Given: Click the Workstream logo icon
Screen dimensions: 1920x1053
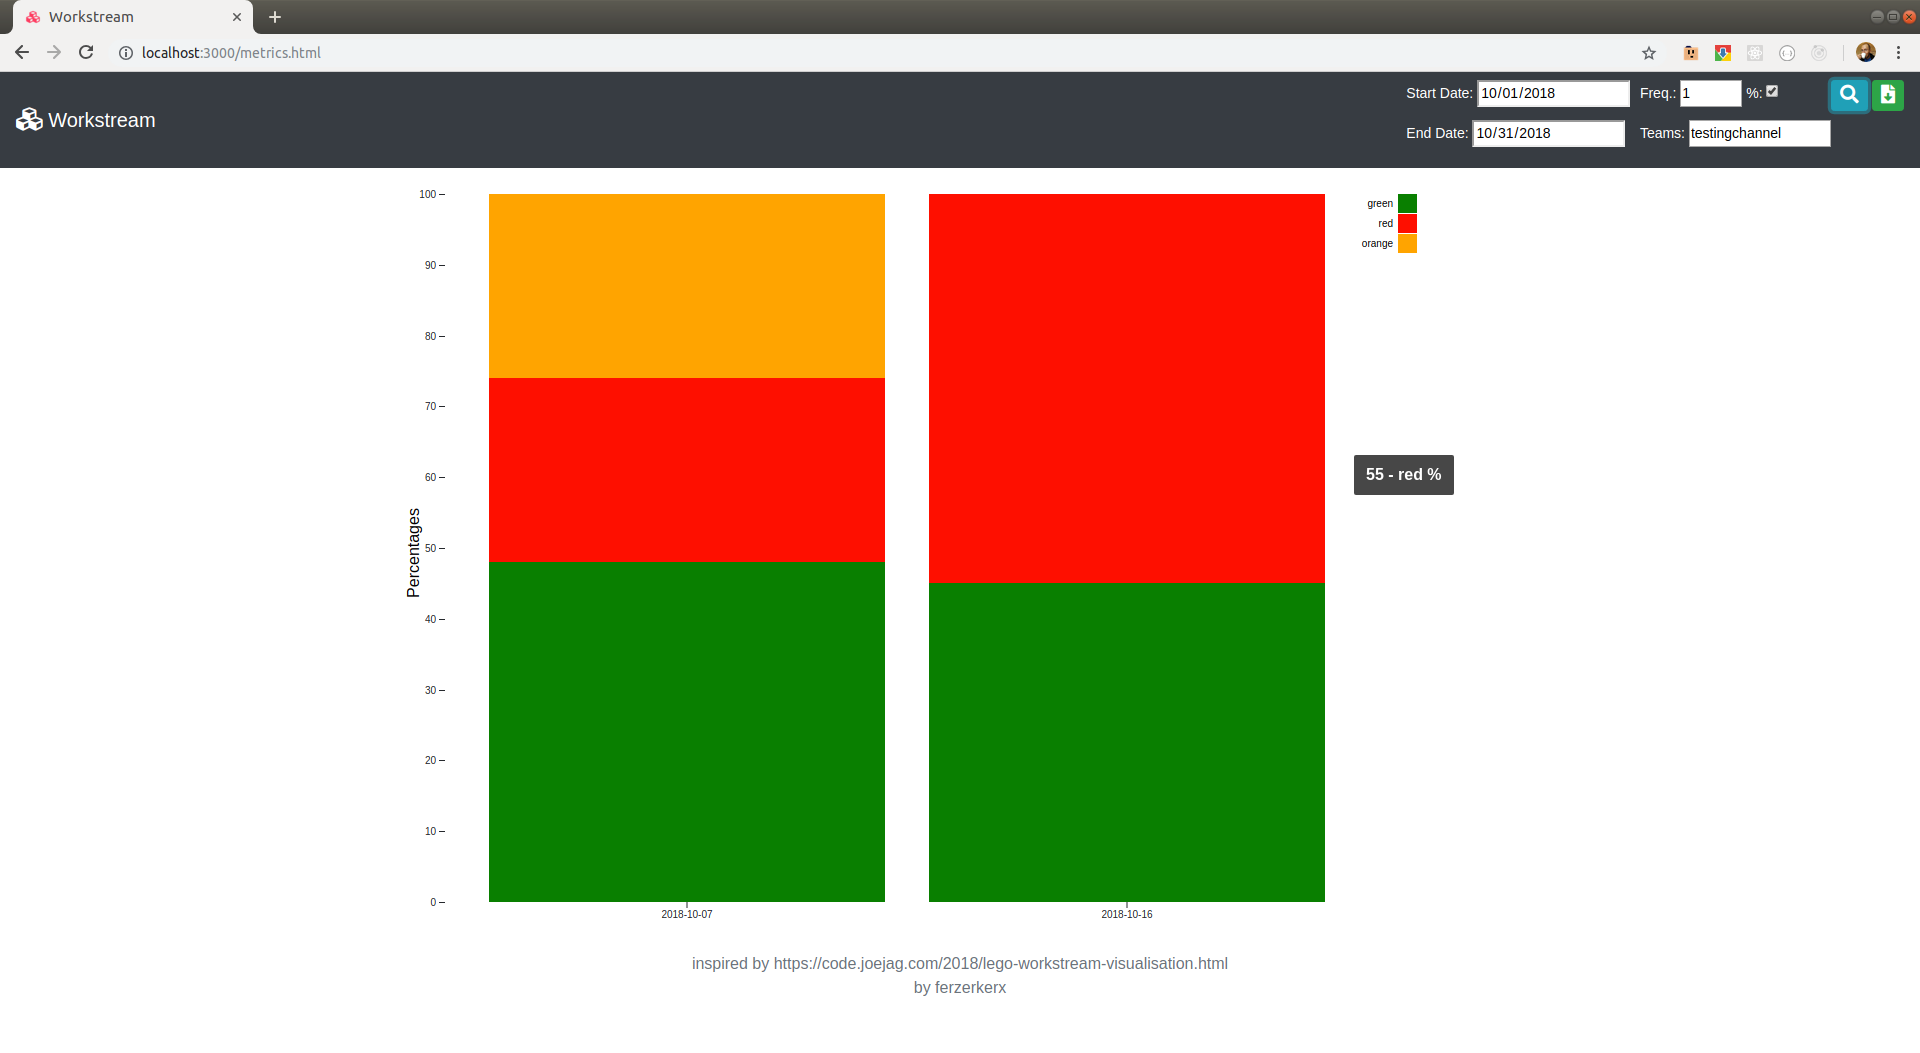Looking at the screenshot, I should (x=29, y=120).
